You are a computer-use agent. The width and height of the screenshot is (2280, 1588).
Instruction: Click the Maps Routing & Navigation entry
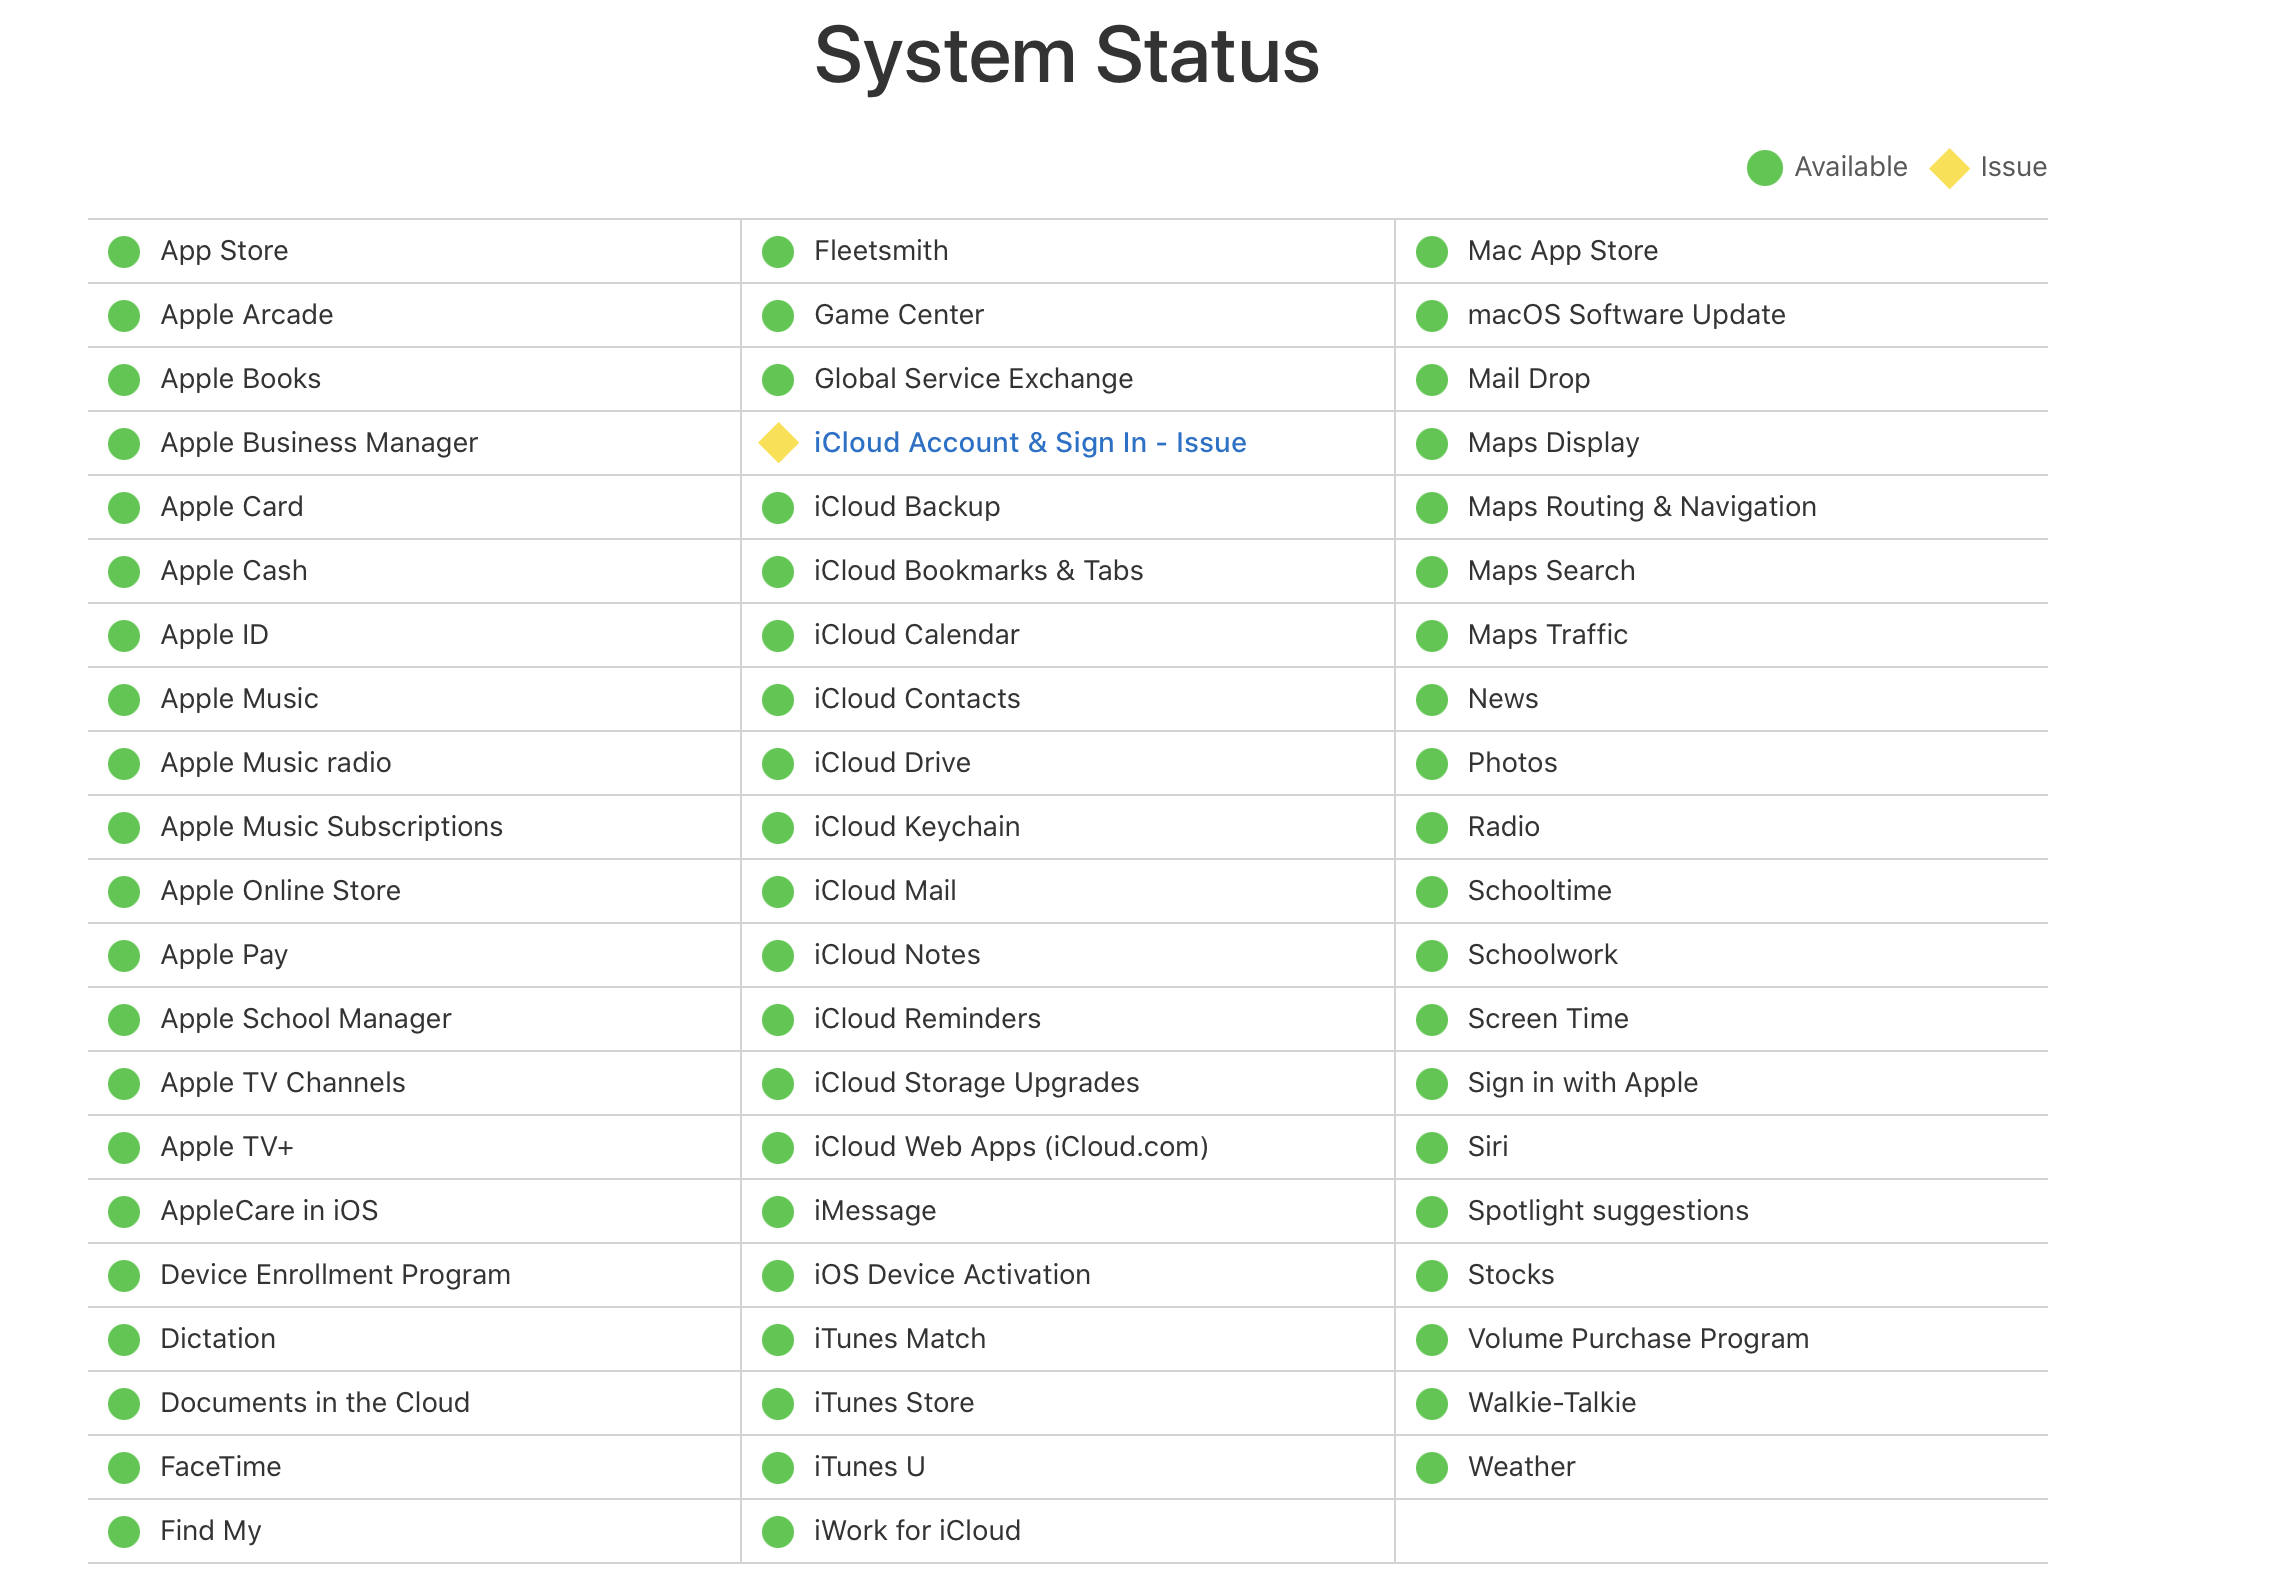1641,507
